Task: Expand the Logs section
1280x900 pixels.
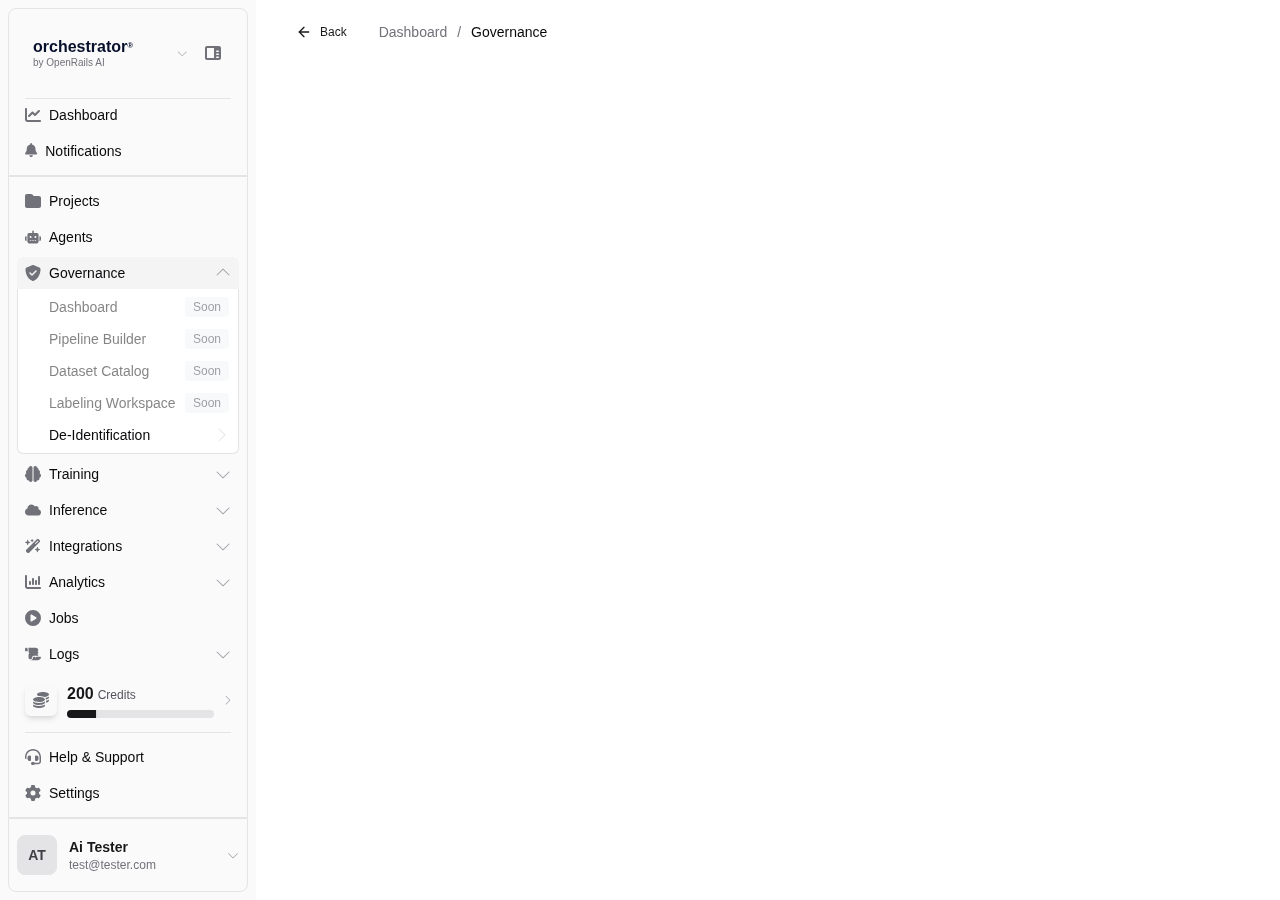Action: (x=128, y=654)
